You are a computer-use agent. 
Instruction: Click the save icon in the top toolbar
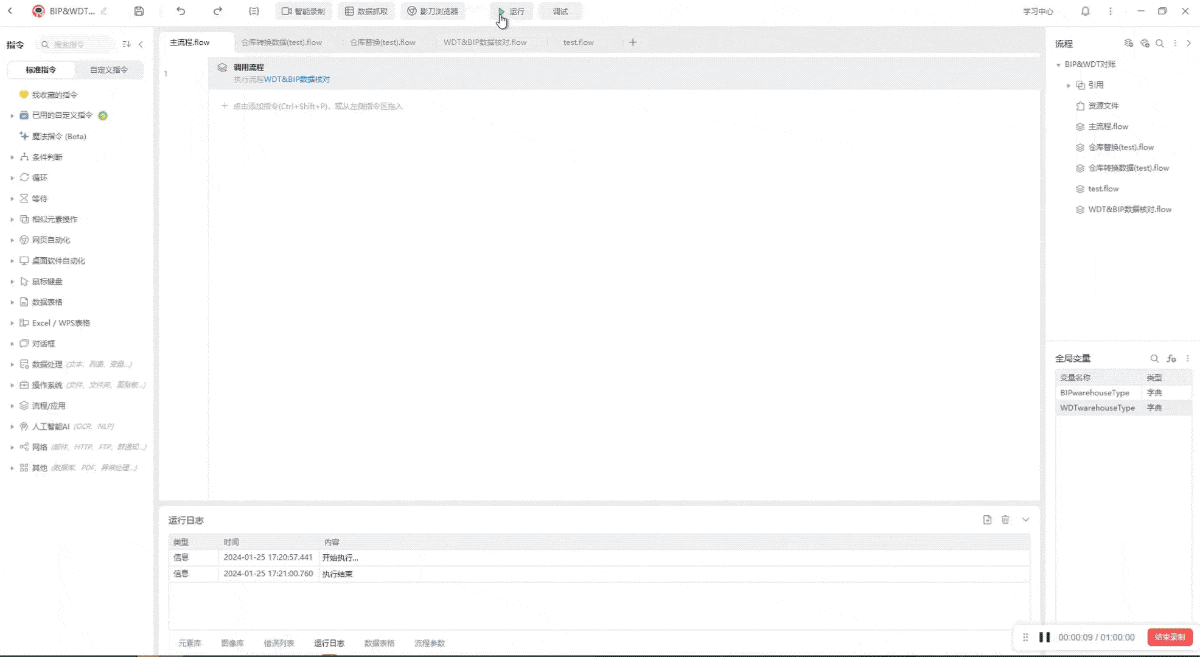coord(138,11)
